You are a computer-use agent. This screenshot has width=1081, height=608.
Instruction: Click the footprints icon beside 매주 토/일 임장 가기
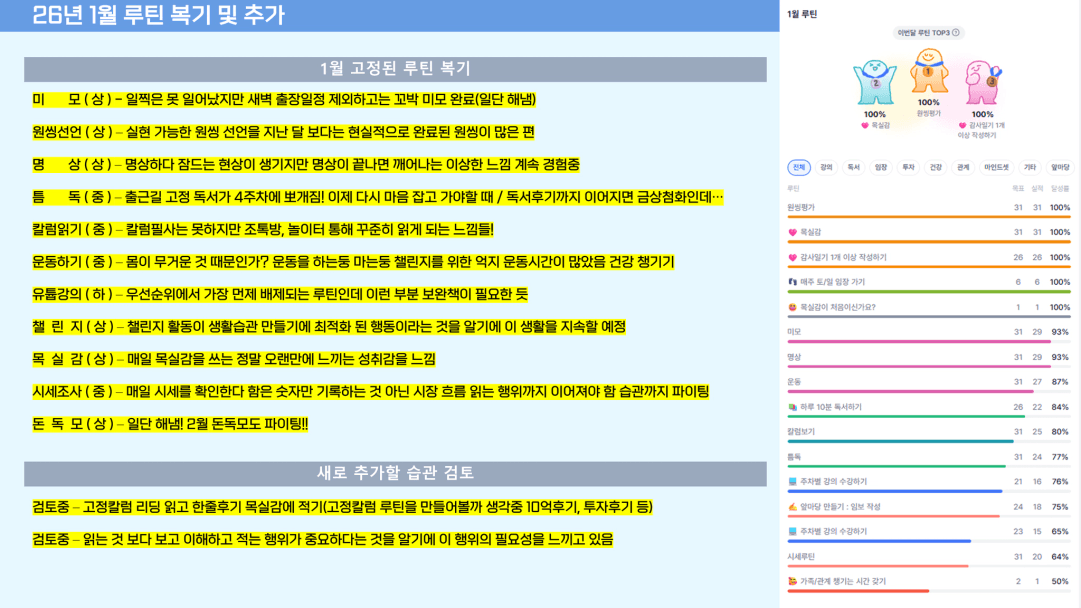click(792, 282)
